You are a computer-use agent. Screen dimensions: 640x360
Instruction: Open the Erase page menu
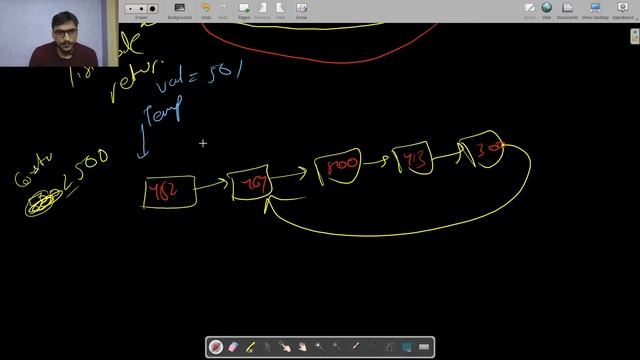tap(301, 11)
